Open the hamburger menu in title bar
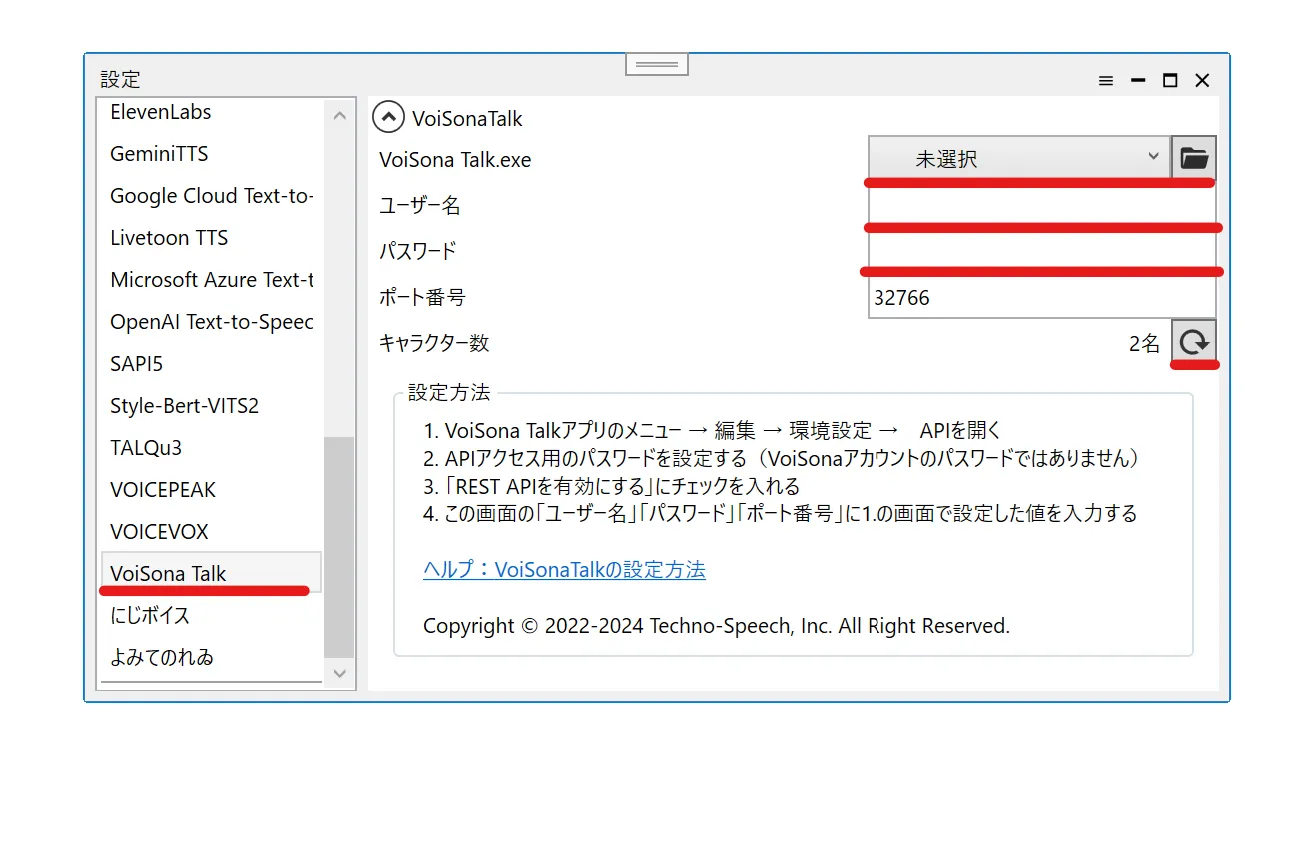 click(1106, 81)
